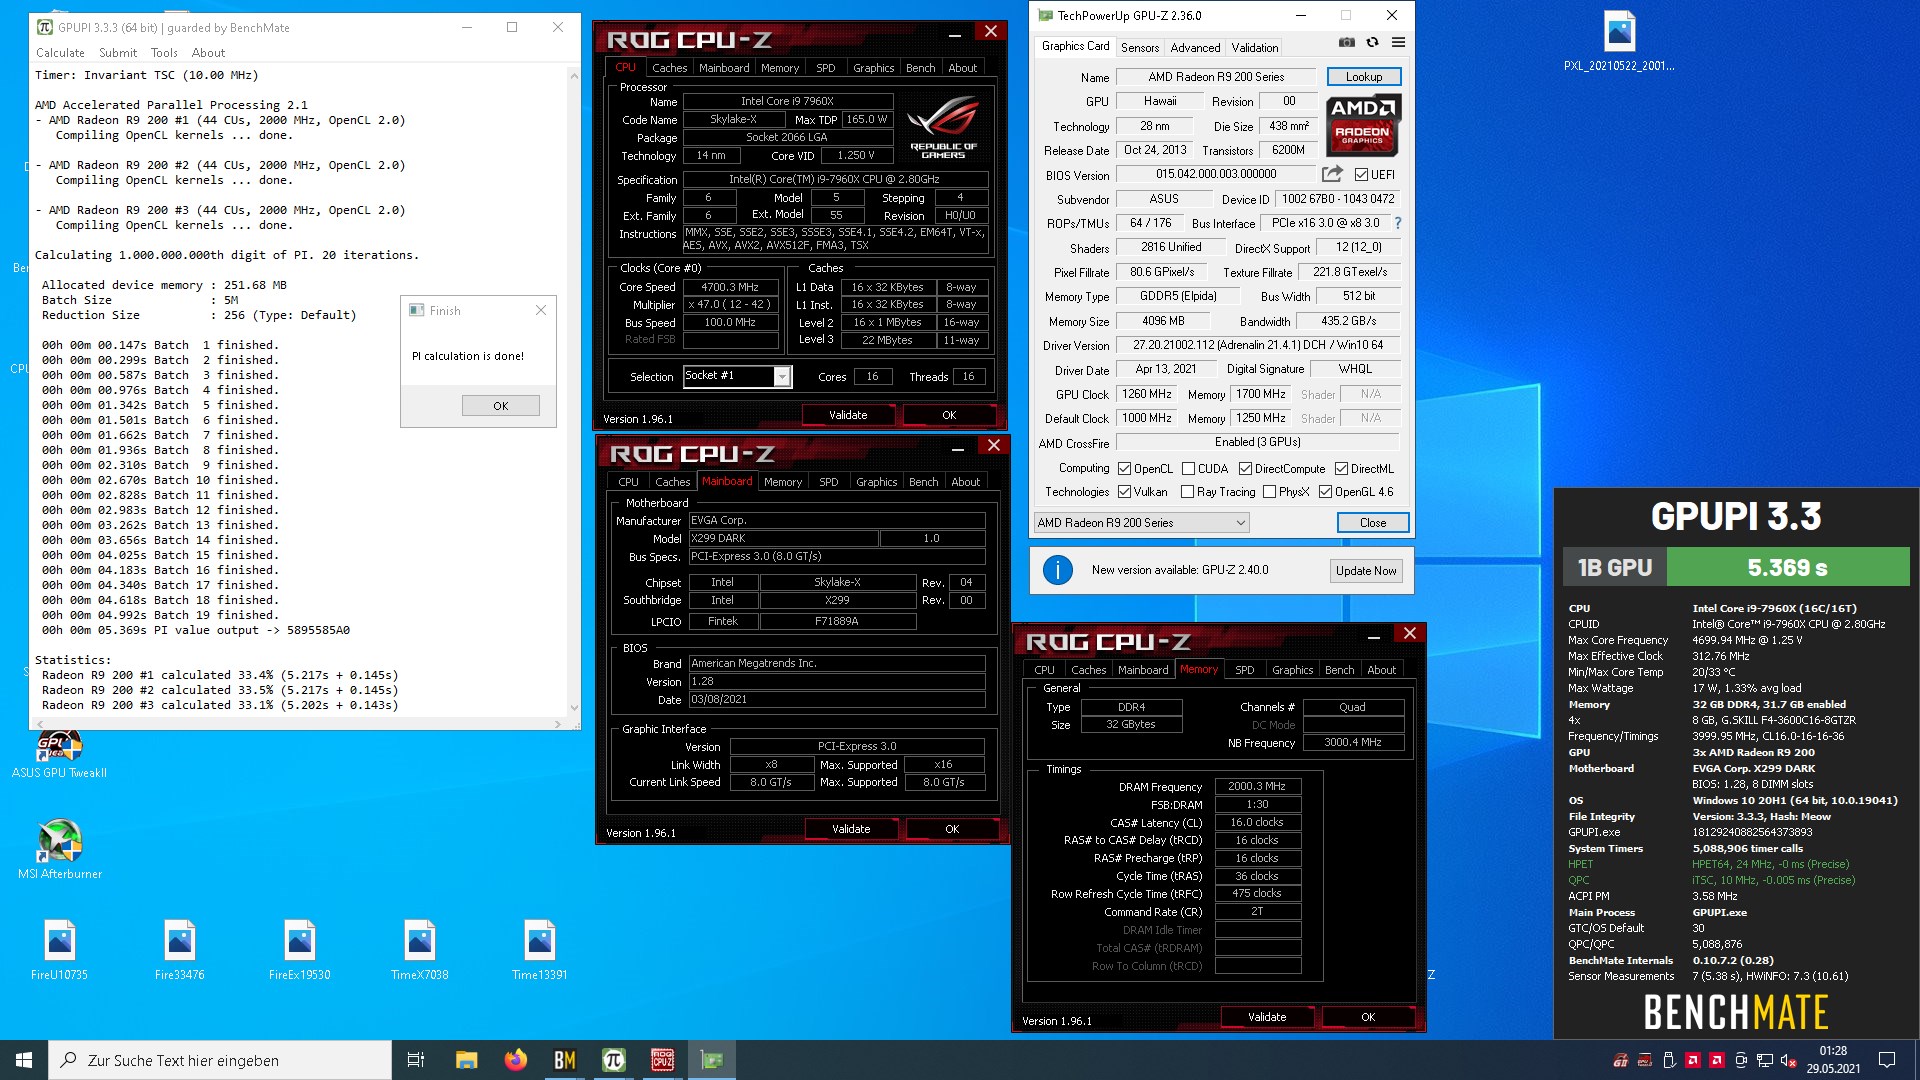Open notification center in taskbar
This screenshot has height=1080, width=1920.
[x=1887, y=1060]
